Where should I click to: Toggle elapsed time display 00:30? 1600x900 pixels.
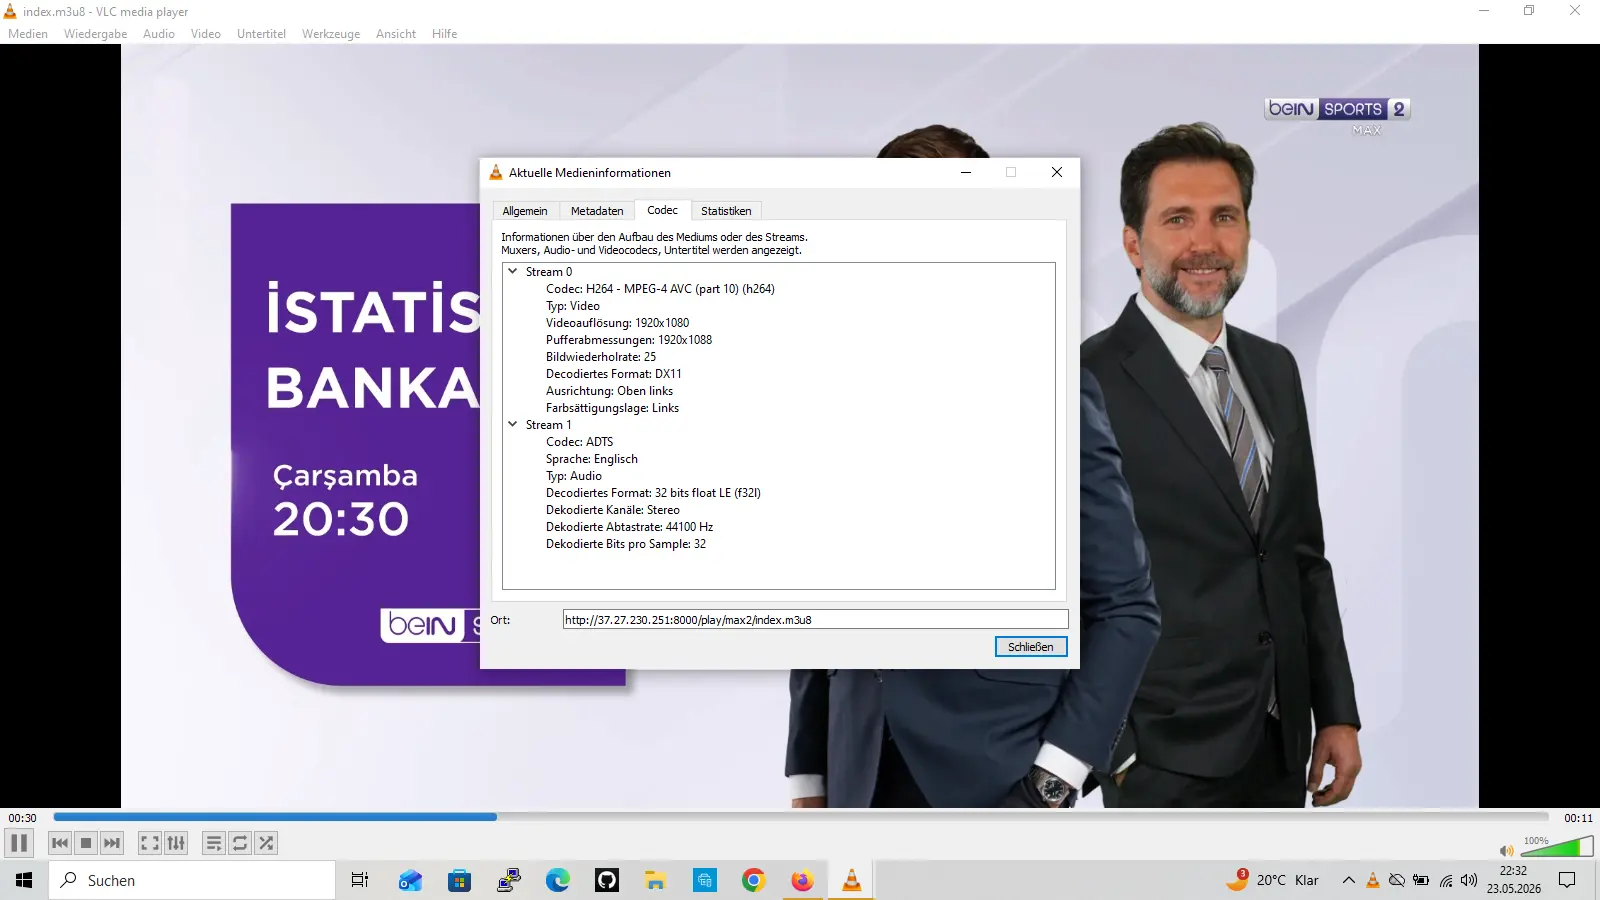[22, 818]
